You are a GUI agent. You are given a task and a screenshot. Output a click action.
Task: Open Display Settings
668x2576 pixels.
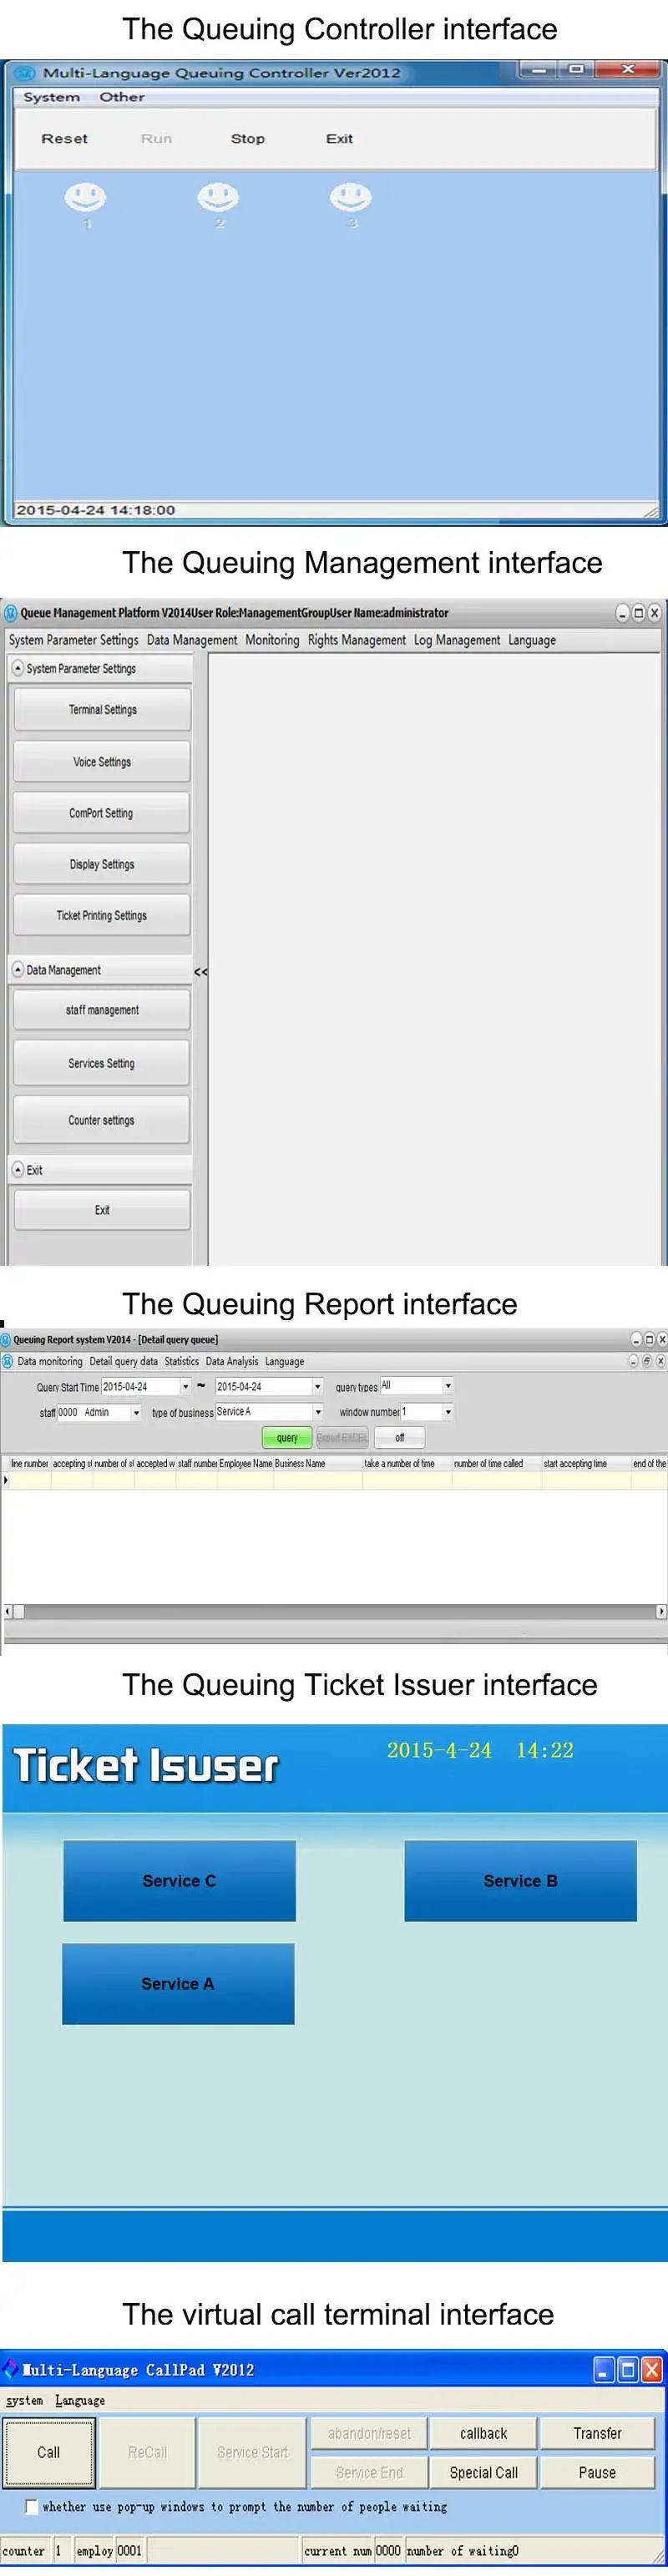pyautogui.click(x=102, y=864)
